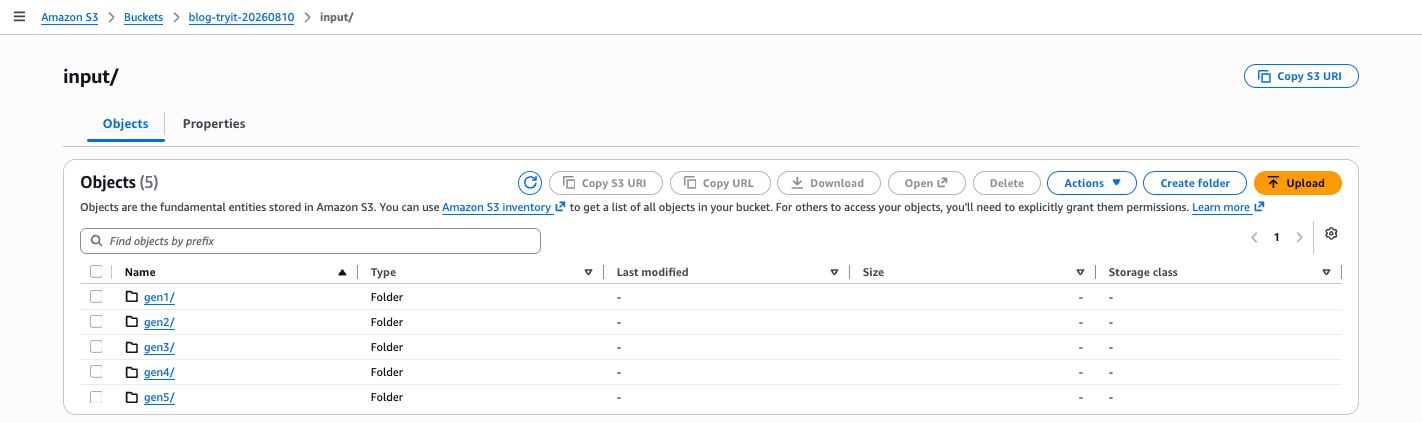Select all objects header checkbox
The image size is (1422, 423).
point(96,272)
